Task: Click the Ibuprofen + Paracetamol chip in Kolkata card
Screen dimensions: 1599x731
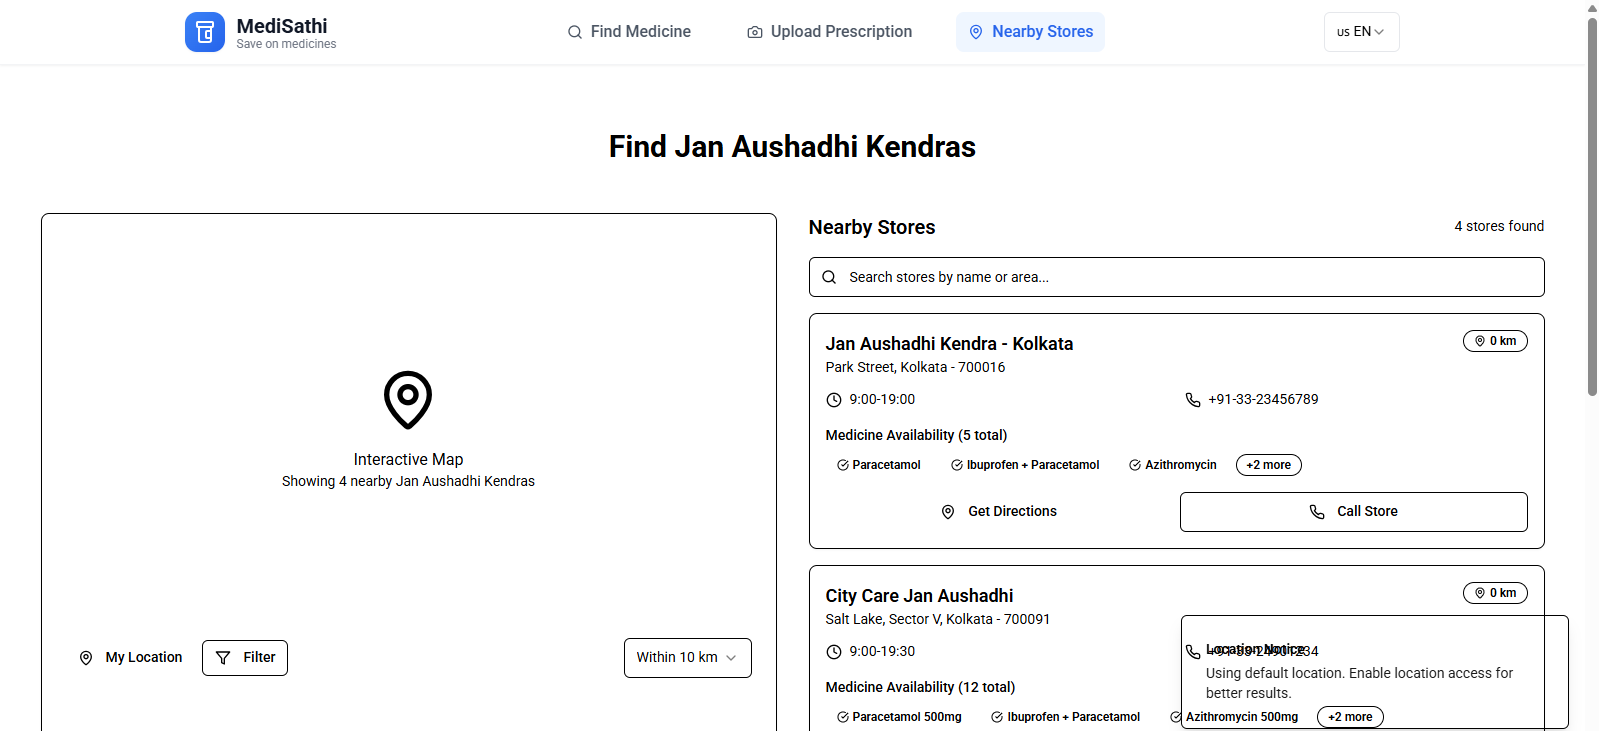Action: coord(1025,465)
